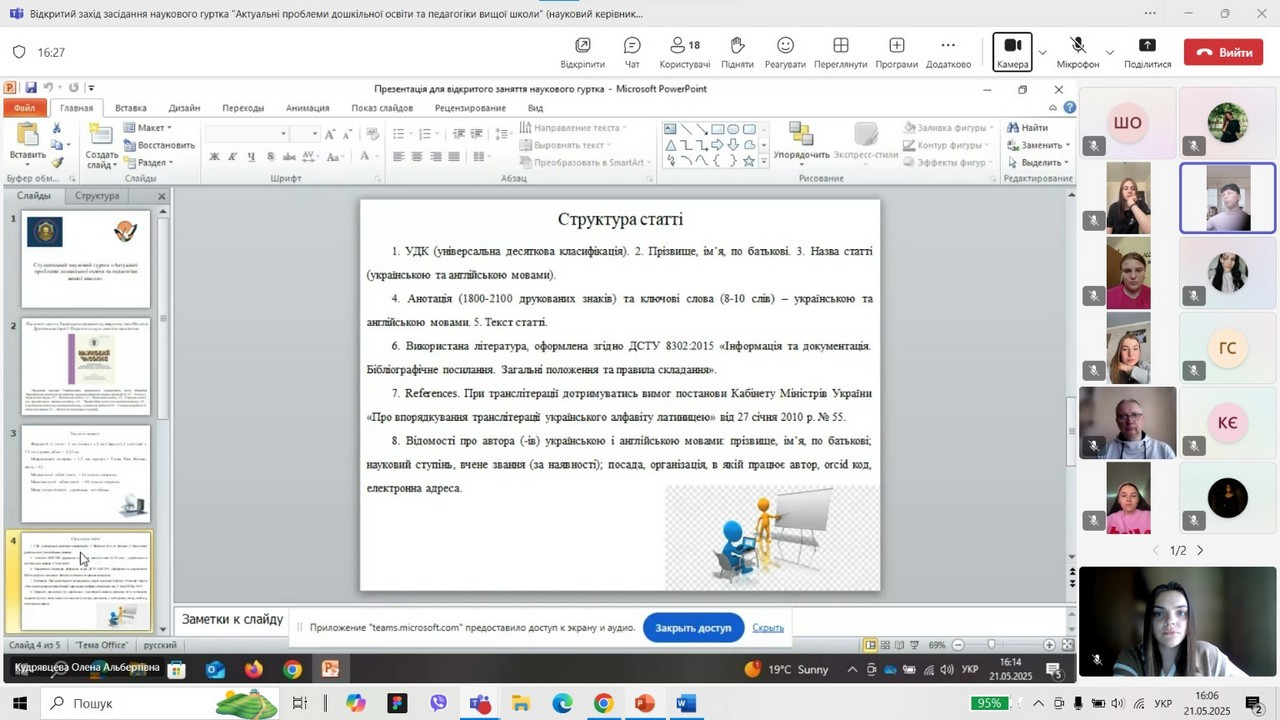Open the view layout options (Переглянути)
The height and width of the screenshot is (720, 1280).
pos(841,52)
